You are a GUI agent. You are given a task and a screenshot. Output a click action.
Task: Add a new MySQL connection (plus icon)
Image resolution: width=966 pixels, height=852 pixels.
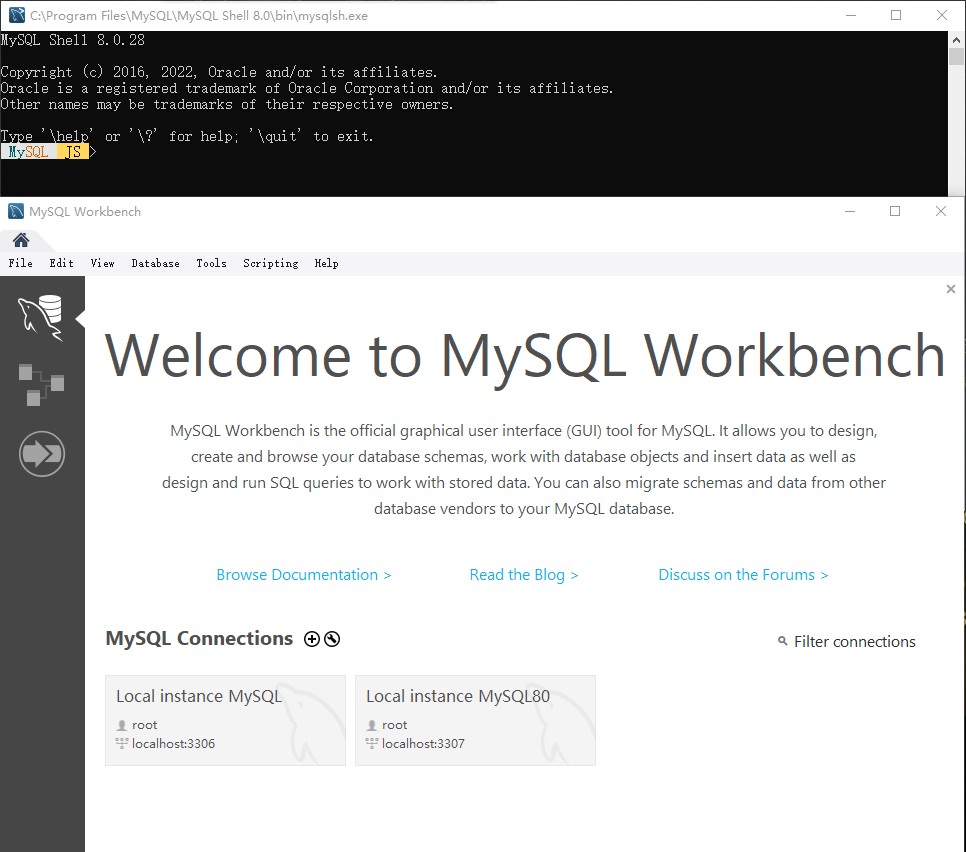312,639
